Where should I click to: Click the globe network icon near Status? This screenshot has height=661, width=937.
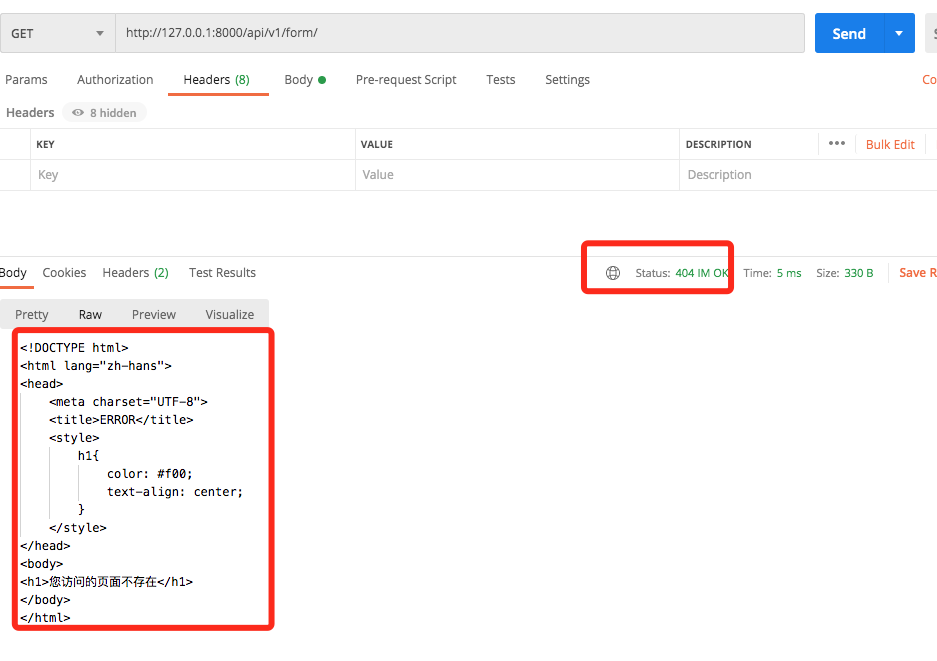[x=613, y=273]
